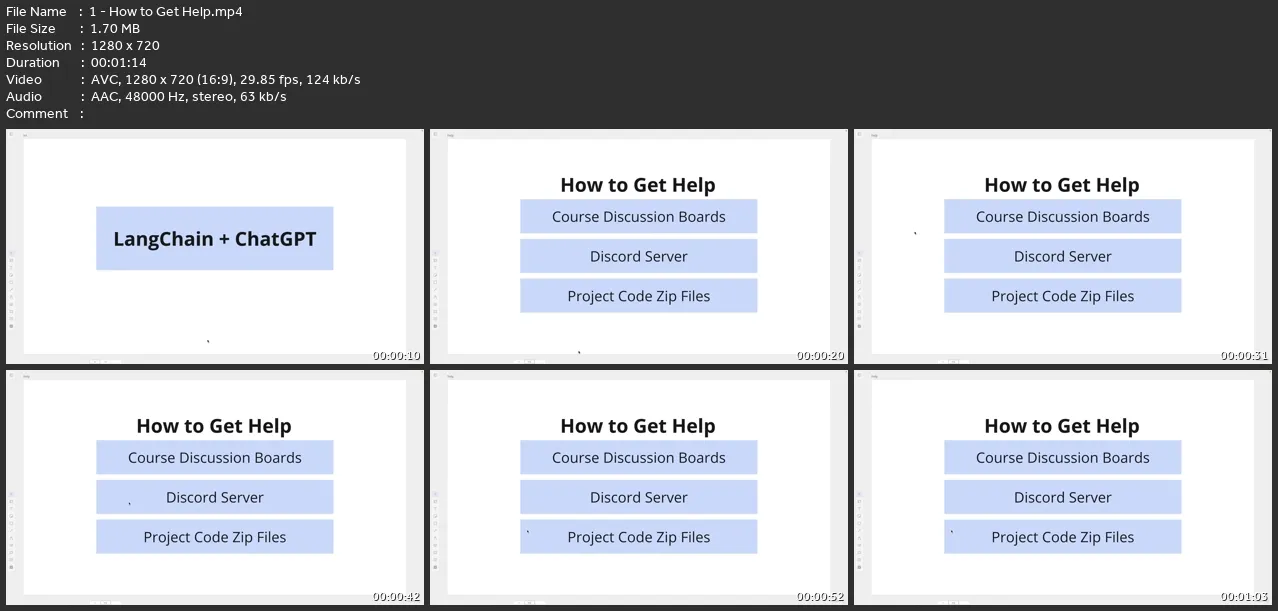Click 'Course Discussion Boards' in the 00:00:42 frame
This screenshot has height=611, width=1278.
click(x=214, y=457)
